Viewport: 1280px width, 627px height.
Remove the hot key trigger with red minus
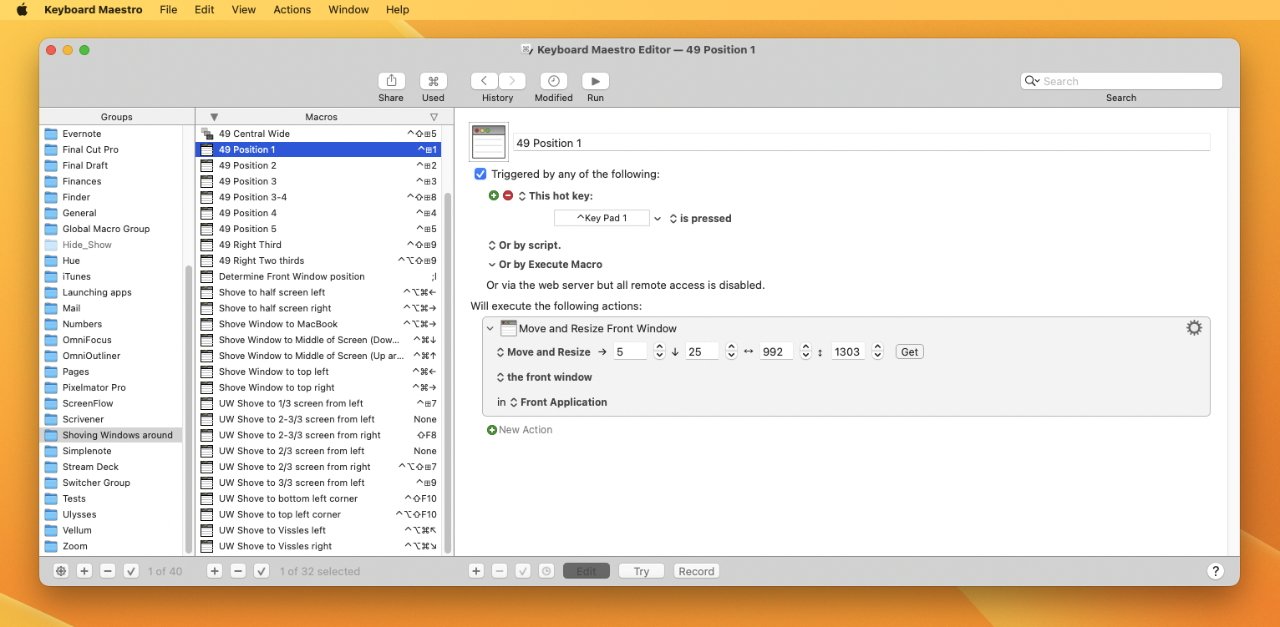(x=508, y=196)
